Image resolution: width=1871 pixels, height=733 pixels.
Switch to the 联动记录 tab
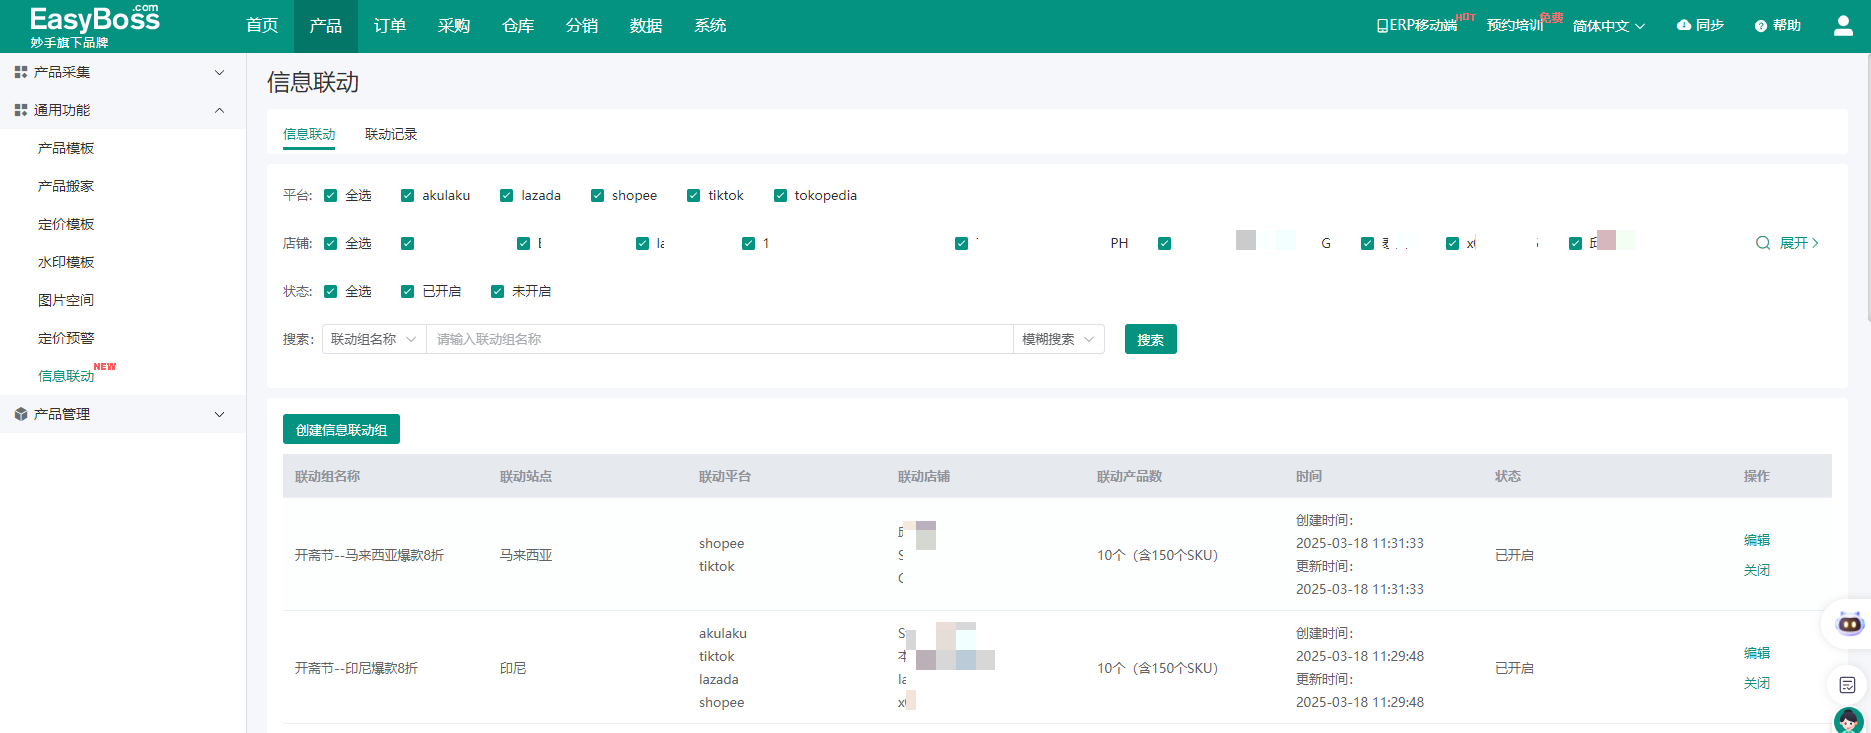[x=391, y=134]
